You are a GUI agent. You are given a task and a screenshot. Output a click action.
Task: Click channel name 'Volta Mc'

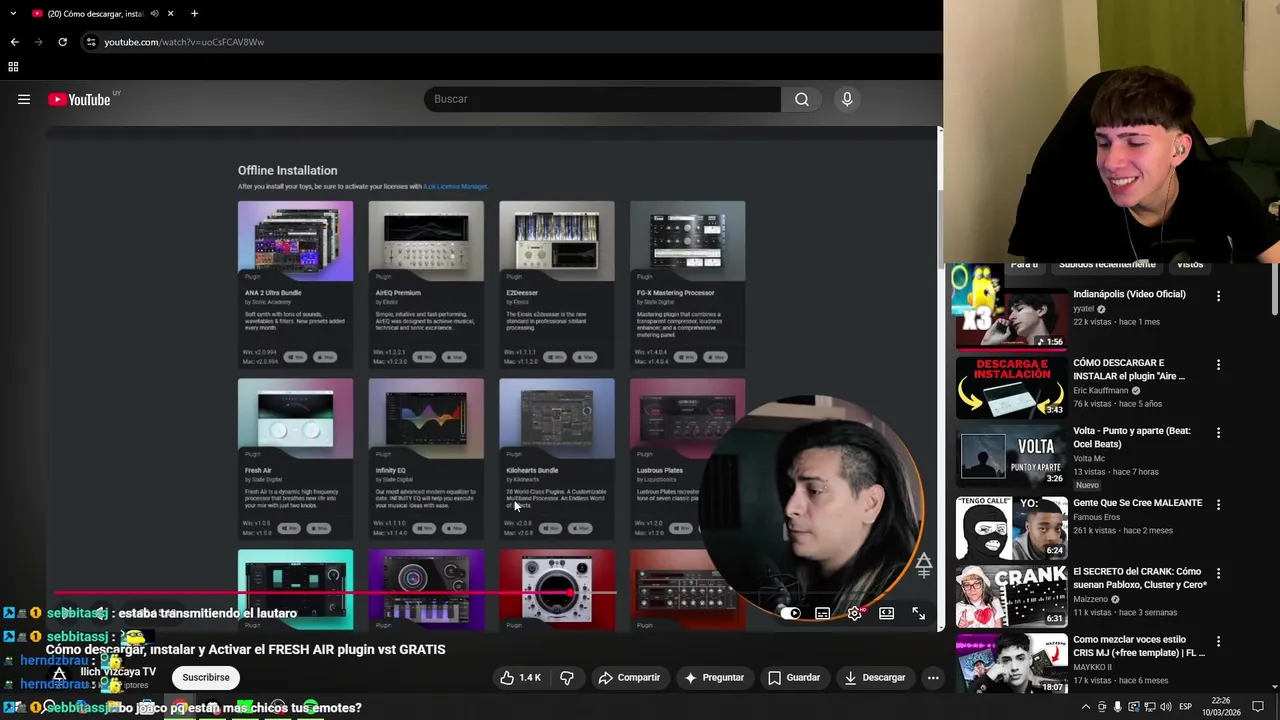tap(1089, 458)
